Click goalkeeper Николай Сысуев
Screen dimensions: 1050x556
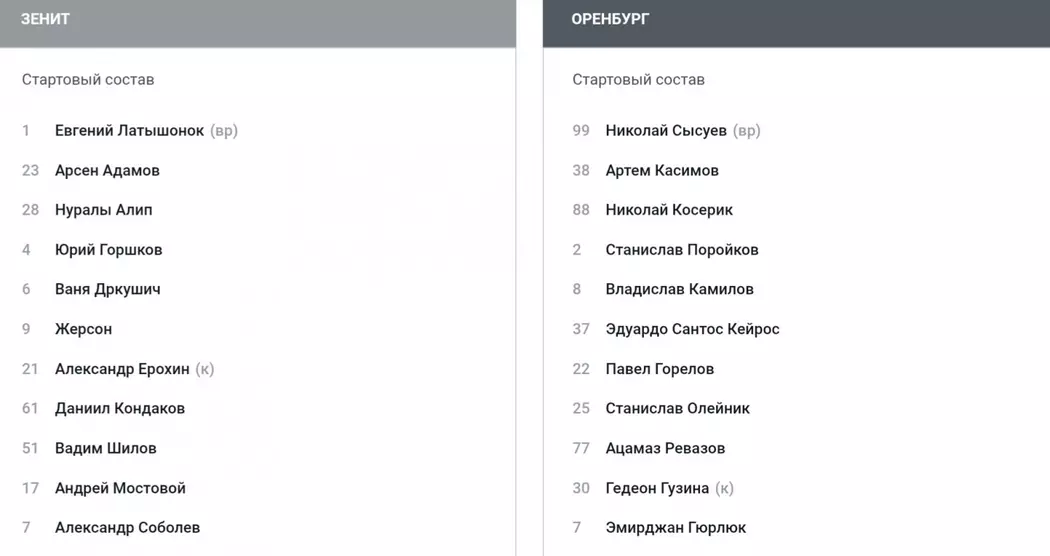(666, 131)
